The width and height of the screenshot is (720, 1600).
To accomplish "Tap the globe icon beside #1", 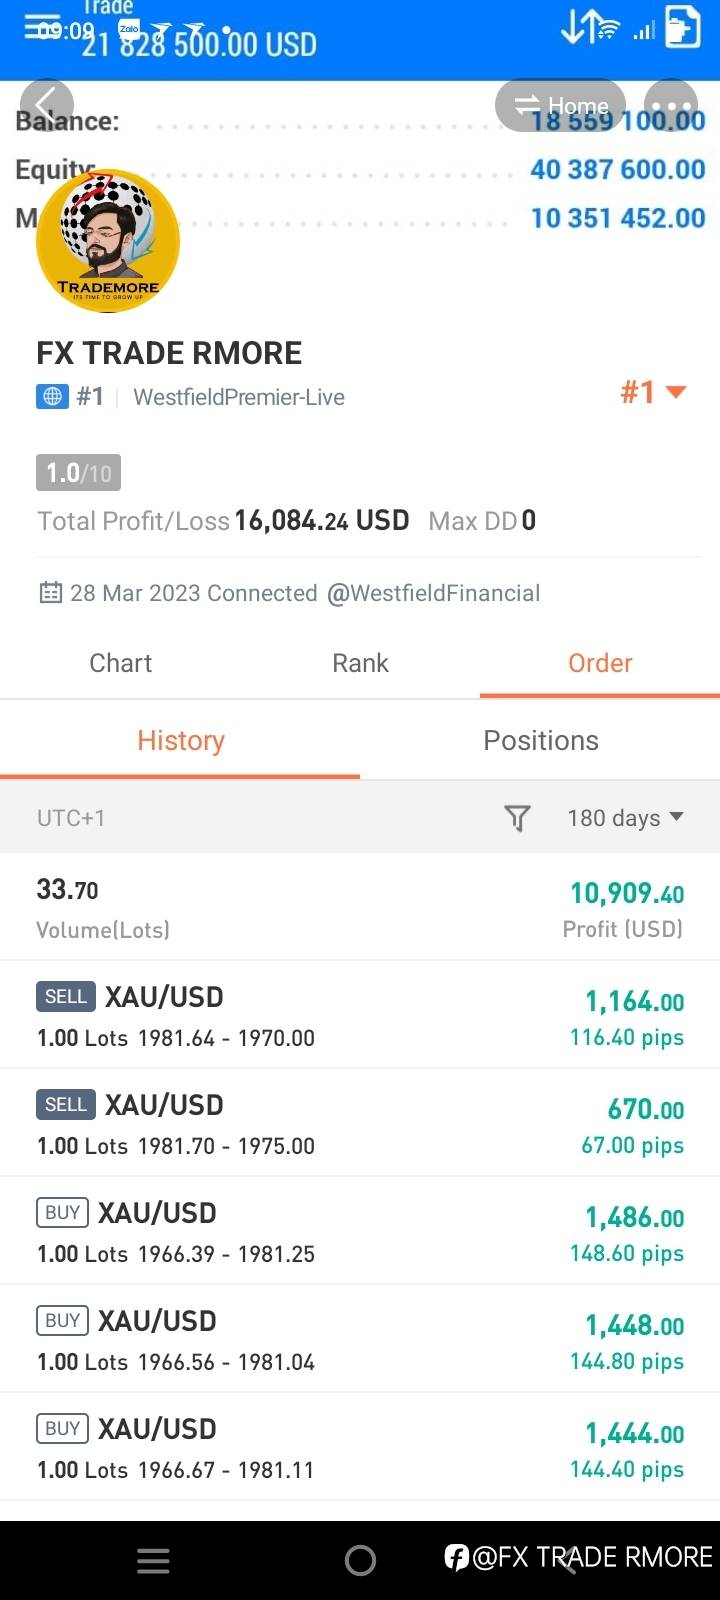I will click(52, 397).
